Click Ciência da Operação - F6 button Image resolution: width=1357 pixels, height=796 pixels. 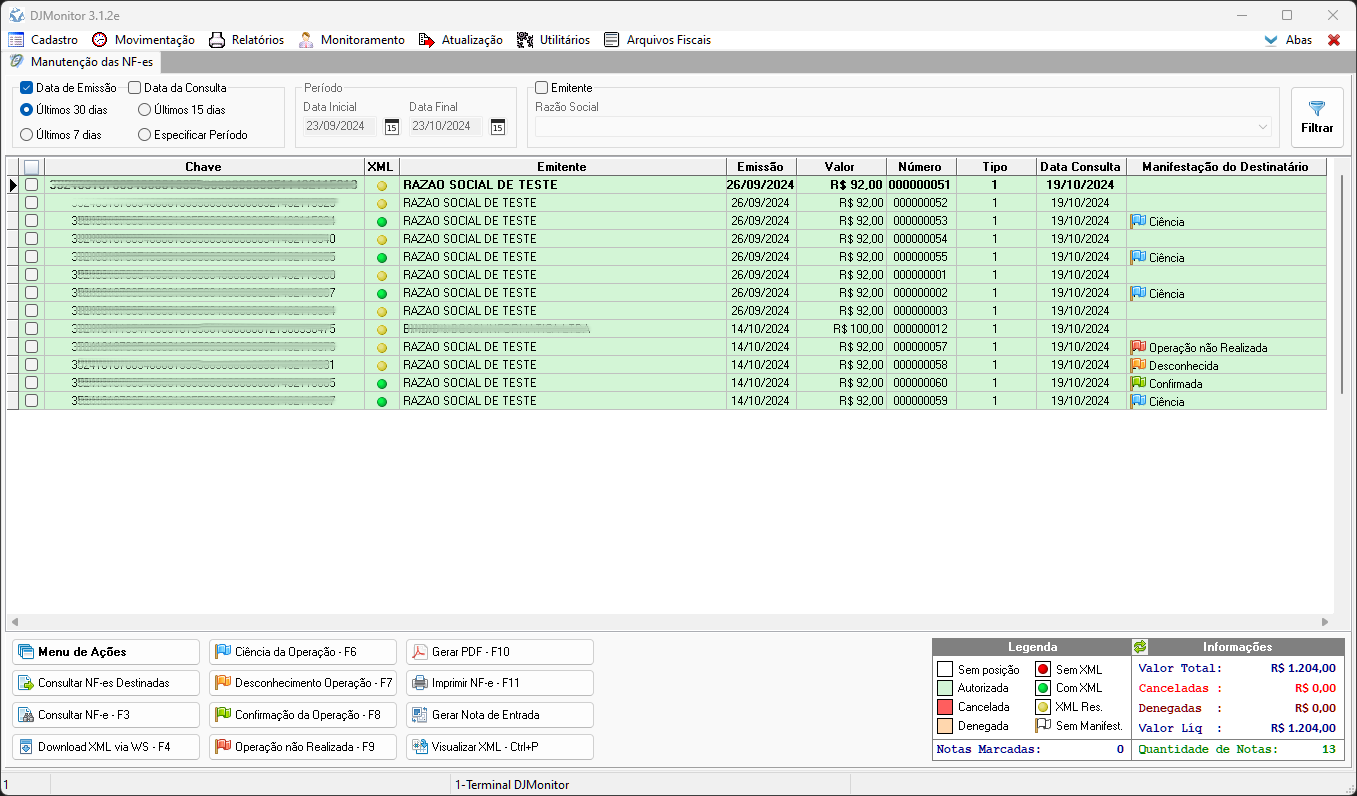coord(303,652)
